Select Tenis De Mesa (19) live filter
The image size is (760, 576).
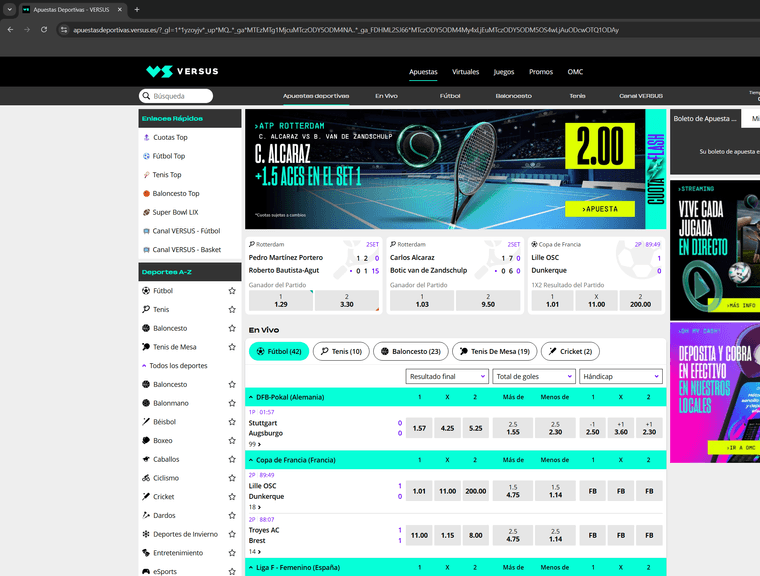coord(494,352)
